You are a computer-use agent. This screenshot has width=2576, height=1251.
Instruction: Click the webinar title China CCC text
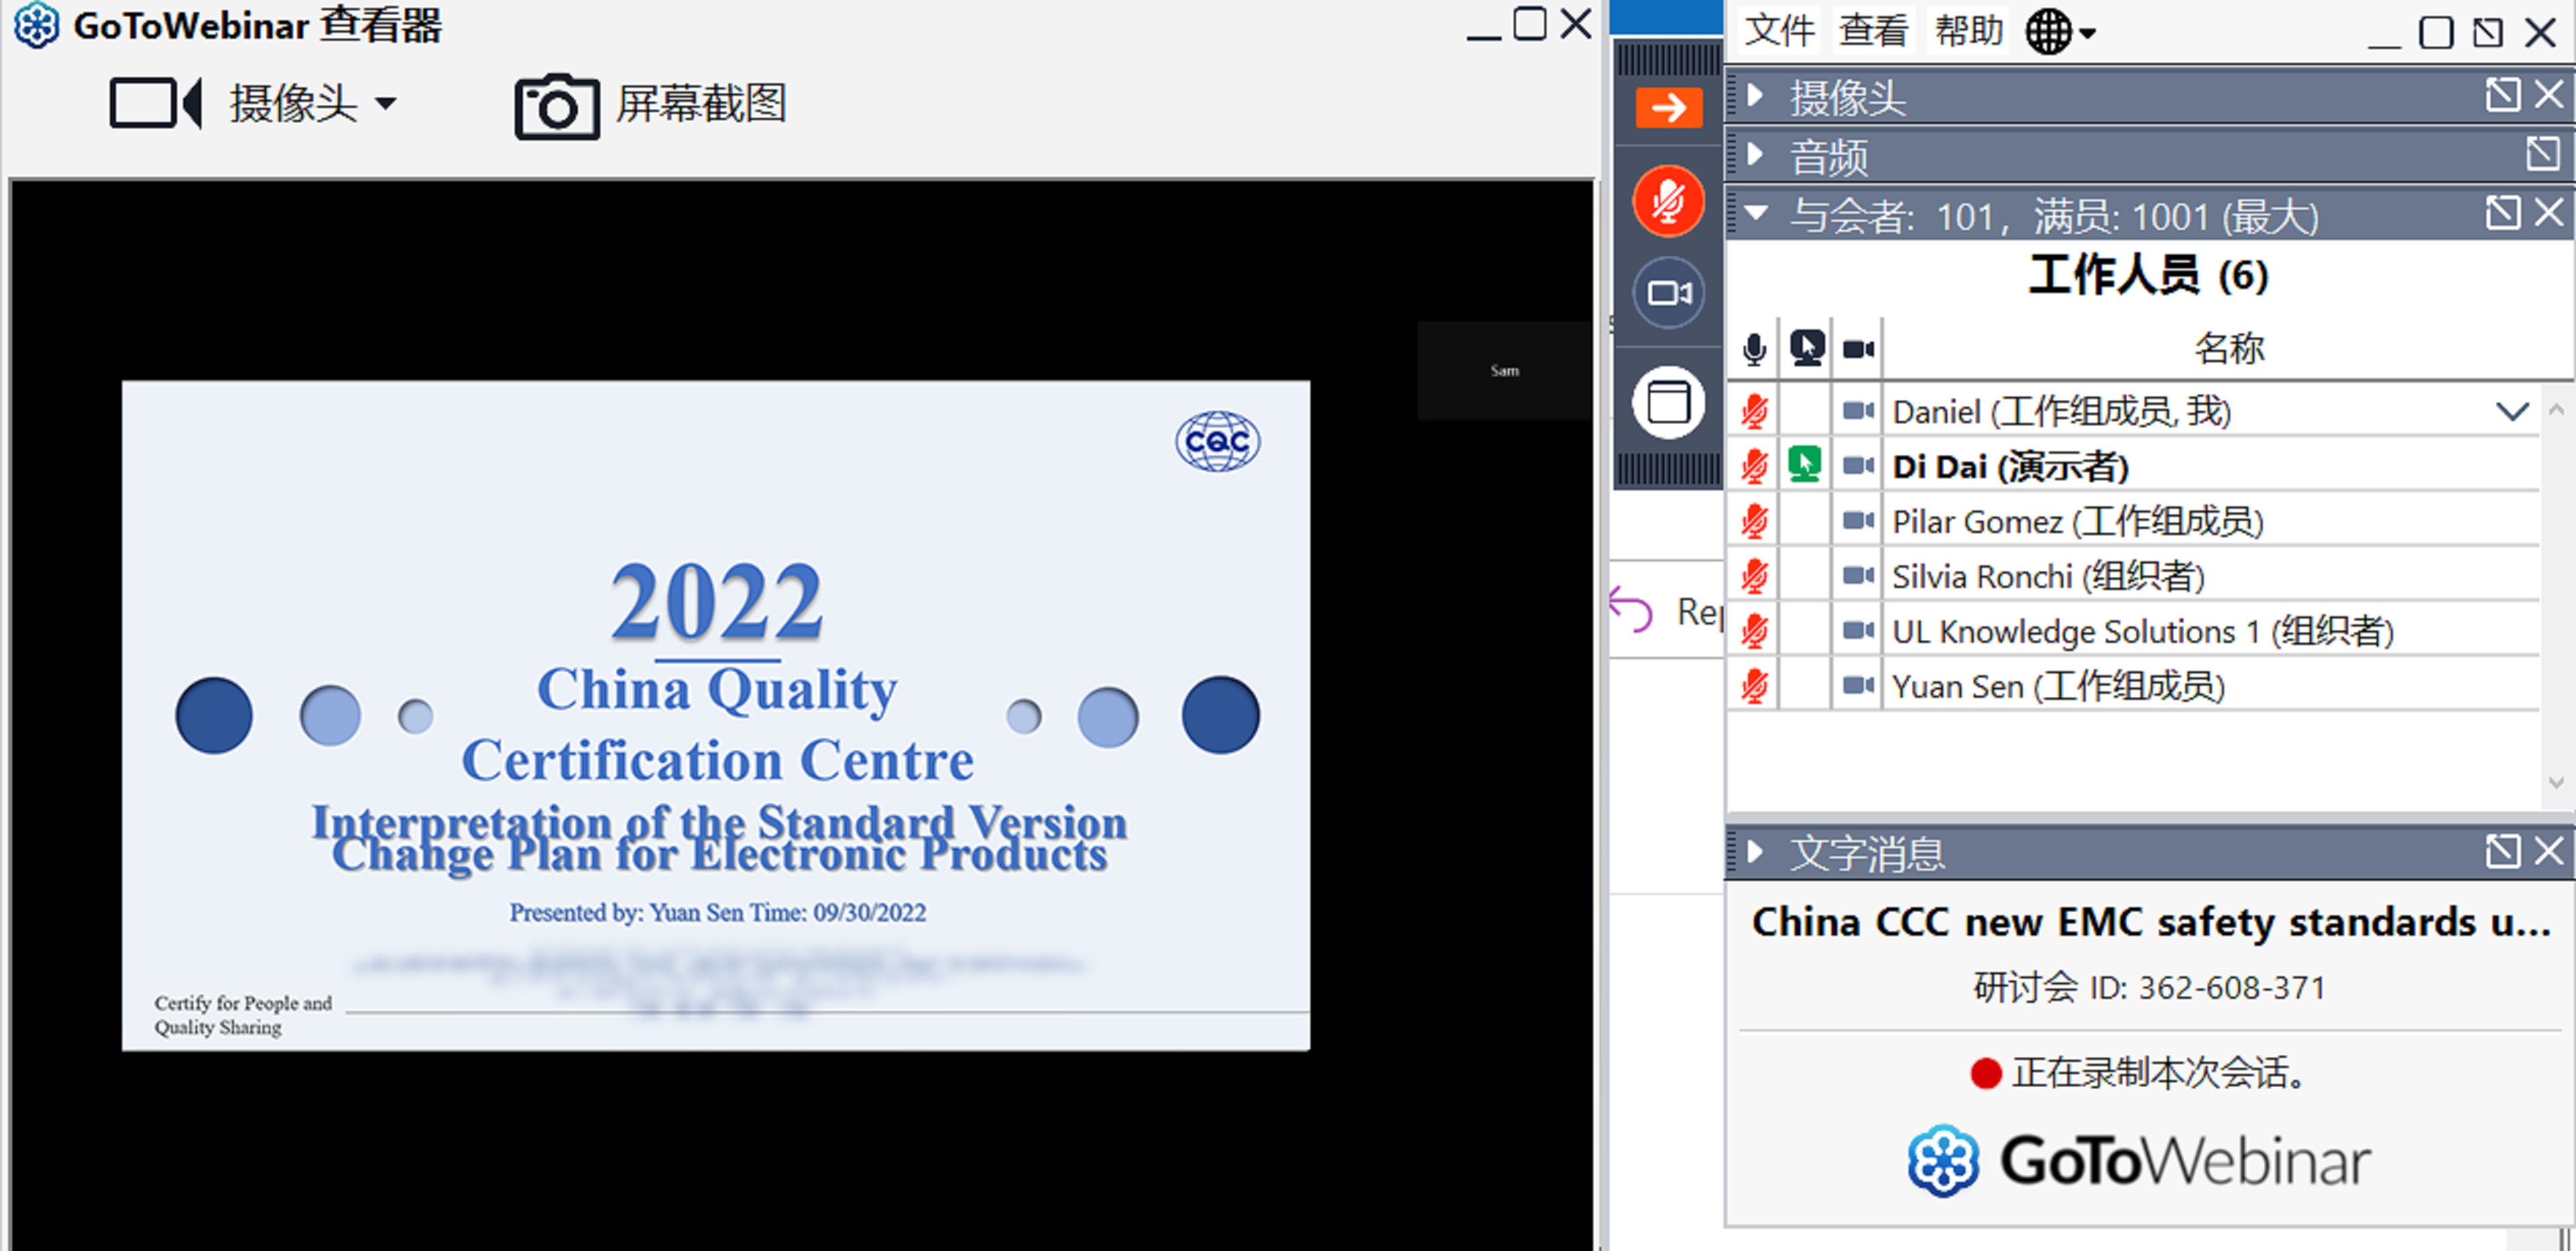[x=2150, y=921]
